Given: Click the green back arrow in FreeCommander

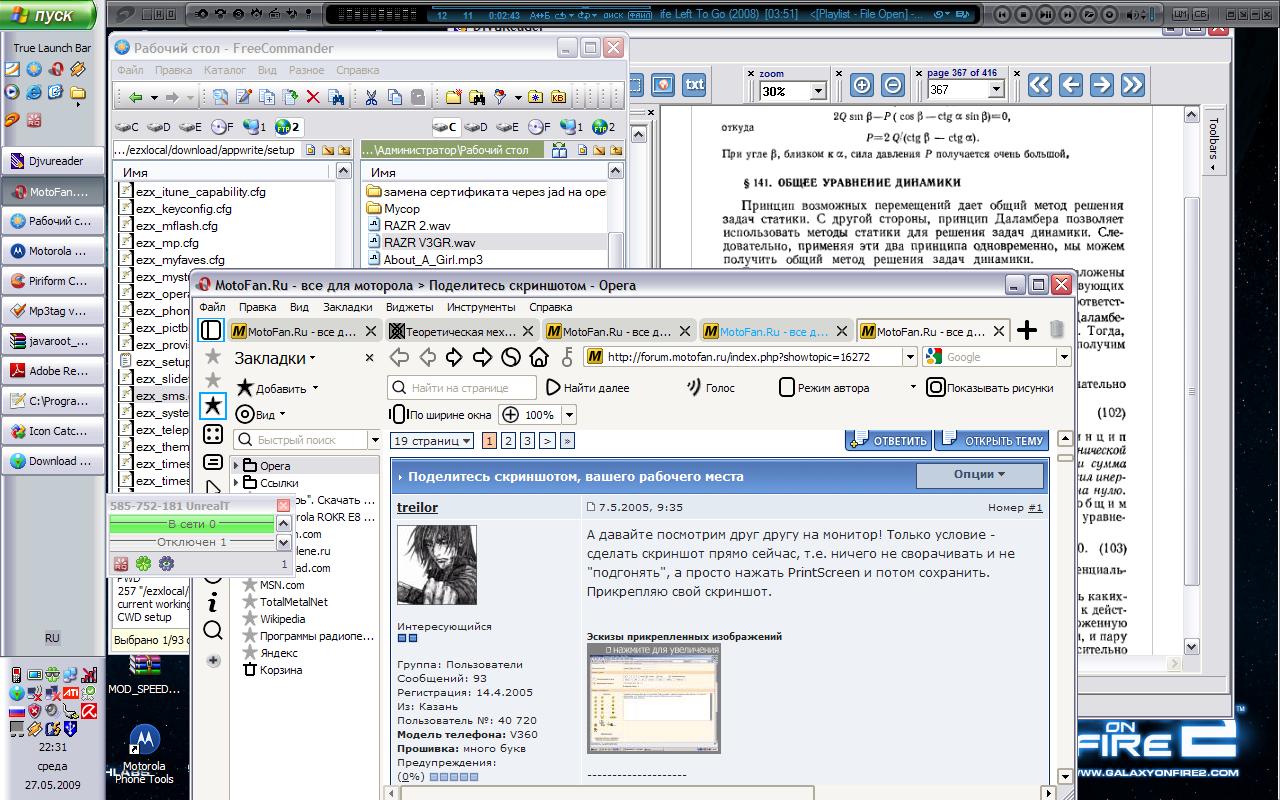Looking at the screenshot, I should pyautogui.click(x=135, y=97).
